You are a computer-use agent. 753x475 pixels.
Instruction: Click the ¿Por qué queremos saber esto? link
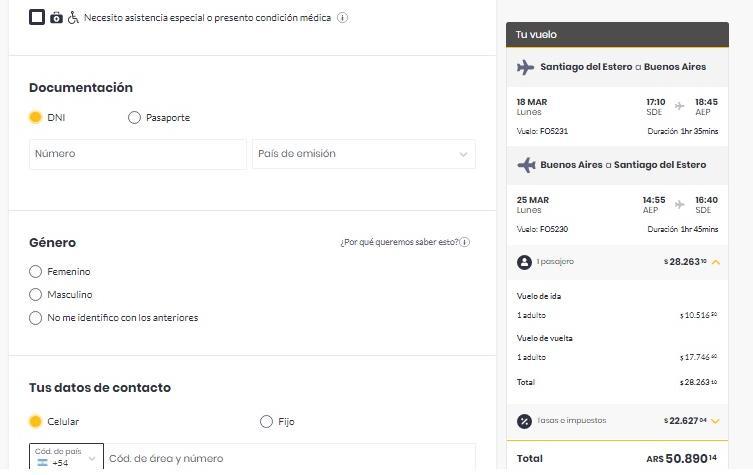[x=400, y=242]
